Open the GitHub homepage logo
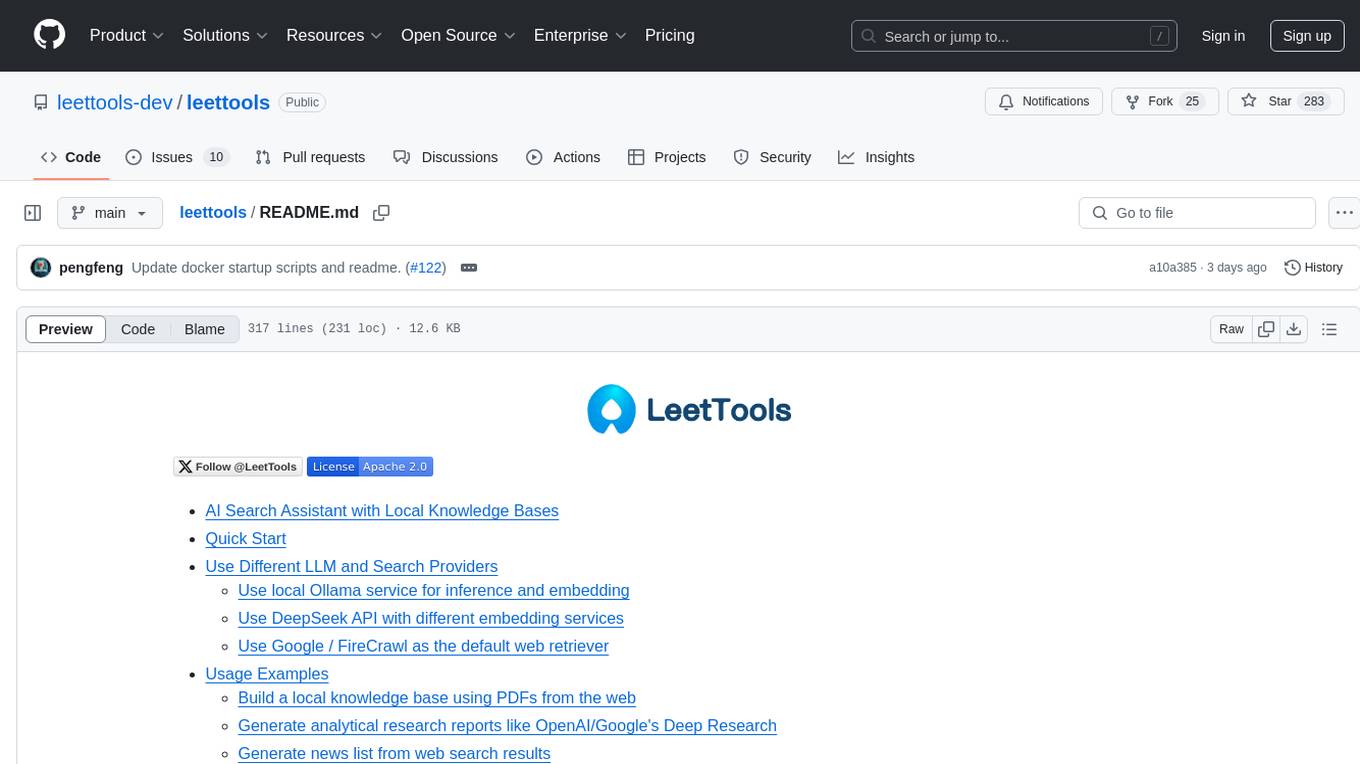This screenshot has height=764, width=1360. click(49, 35)
